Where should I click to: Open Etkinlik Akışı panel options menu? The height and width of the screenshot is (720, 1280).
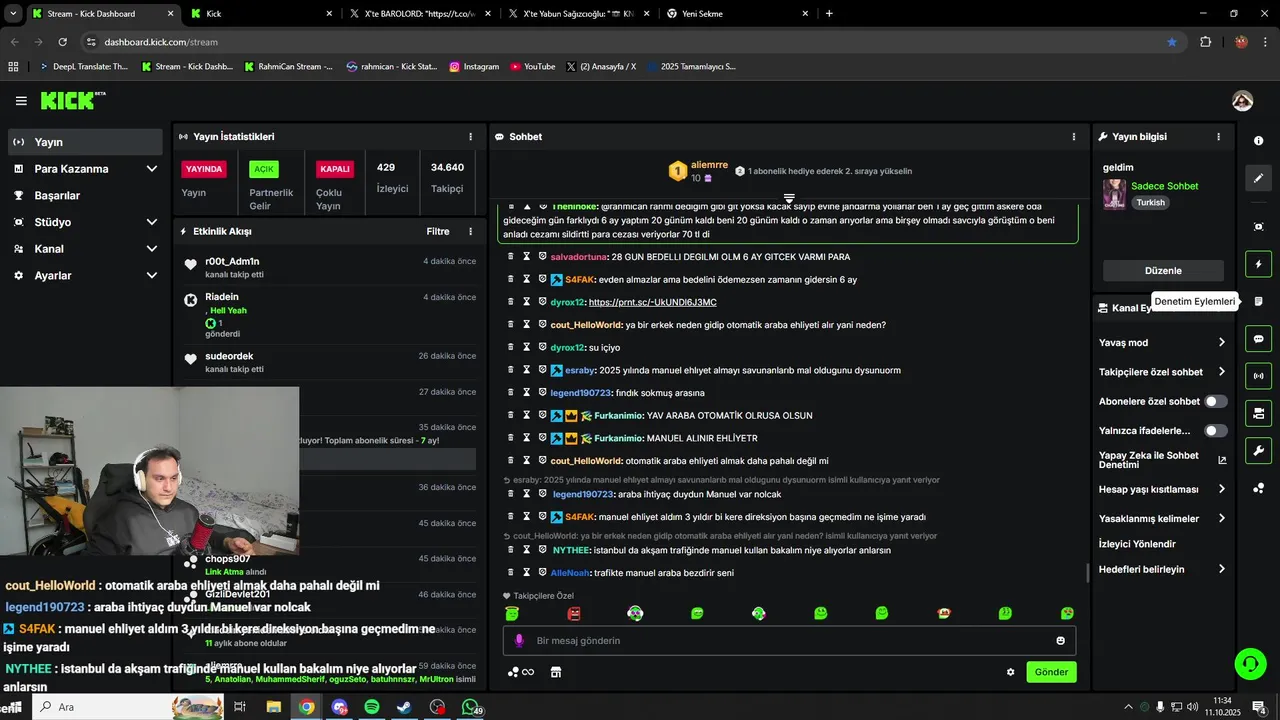[x=470, y=231]
